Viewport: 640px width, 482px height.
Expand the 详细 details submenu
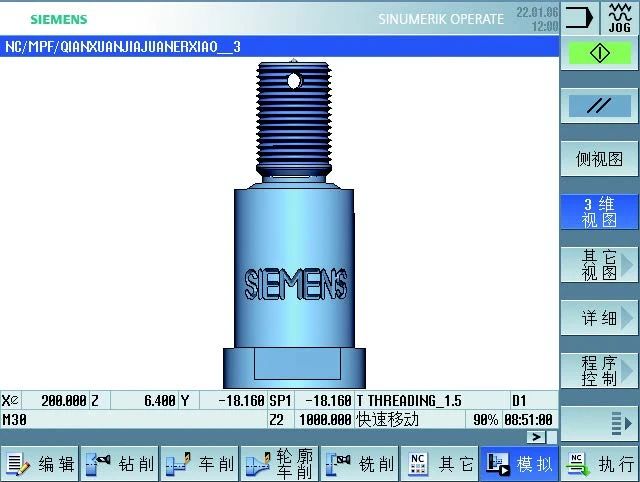pos(599,318)
